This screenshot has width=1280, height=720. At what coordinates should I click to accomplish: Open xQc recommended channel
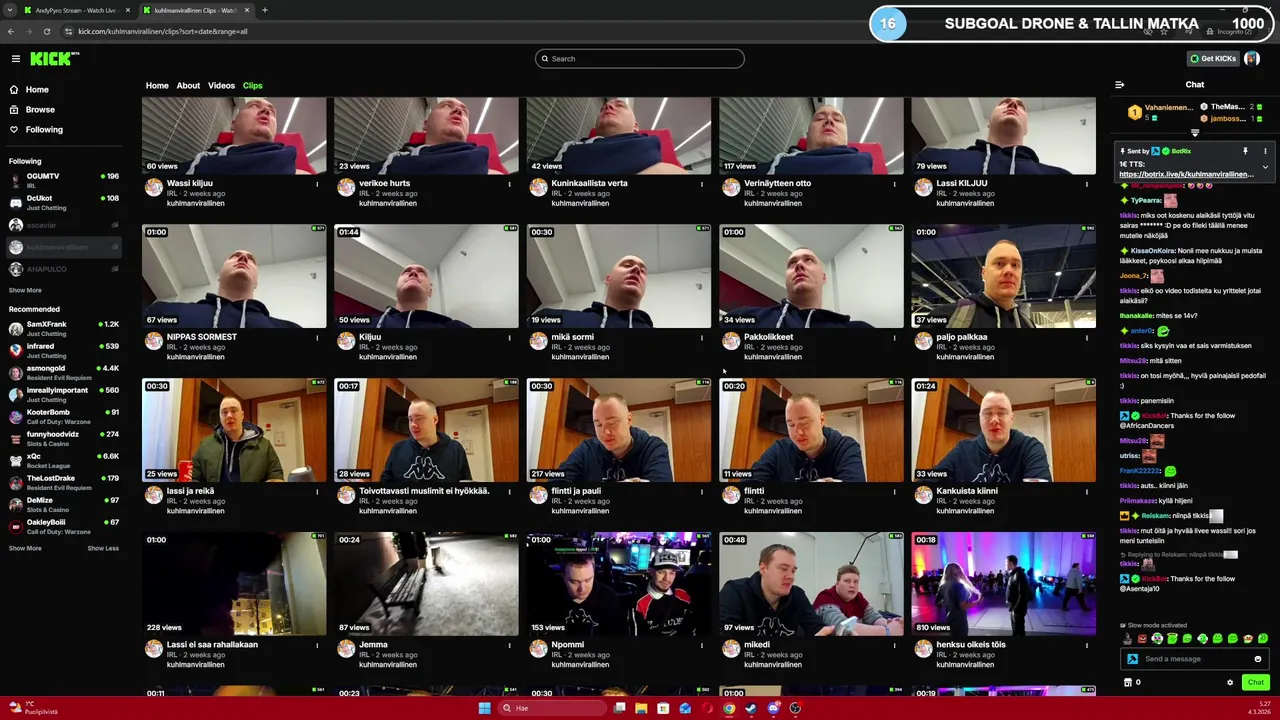click(63, 460)
